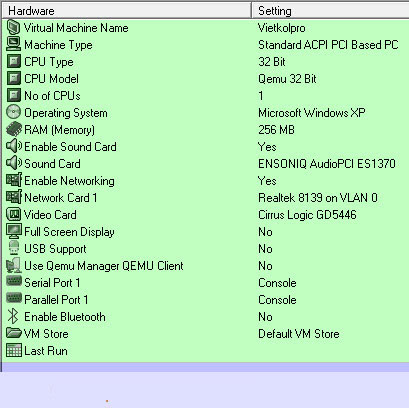This screenshot has height=408, width=409.
Task: Click the Enable Bluetooth icon
Action: point(13,316)
